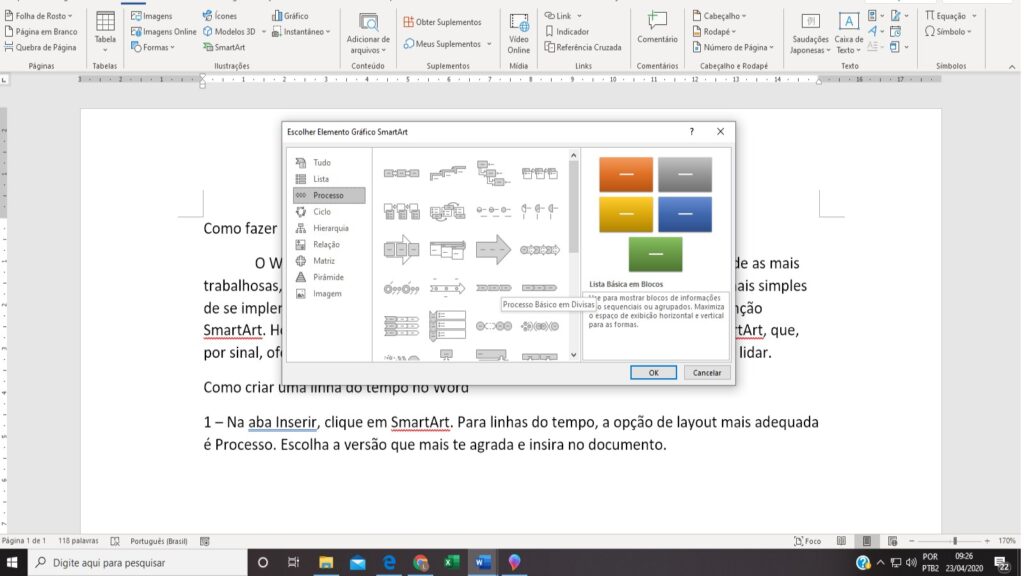Image resolution: width=1024 pixels, height=576 pixels.
Task: Open Microsoft Edge from taskbar
Action: (389, 562)
